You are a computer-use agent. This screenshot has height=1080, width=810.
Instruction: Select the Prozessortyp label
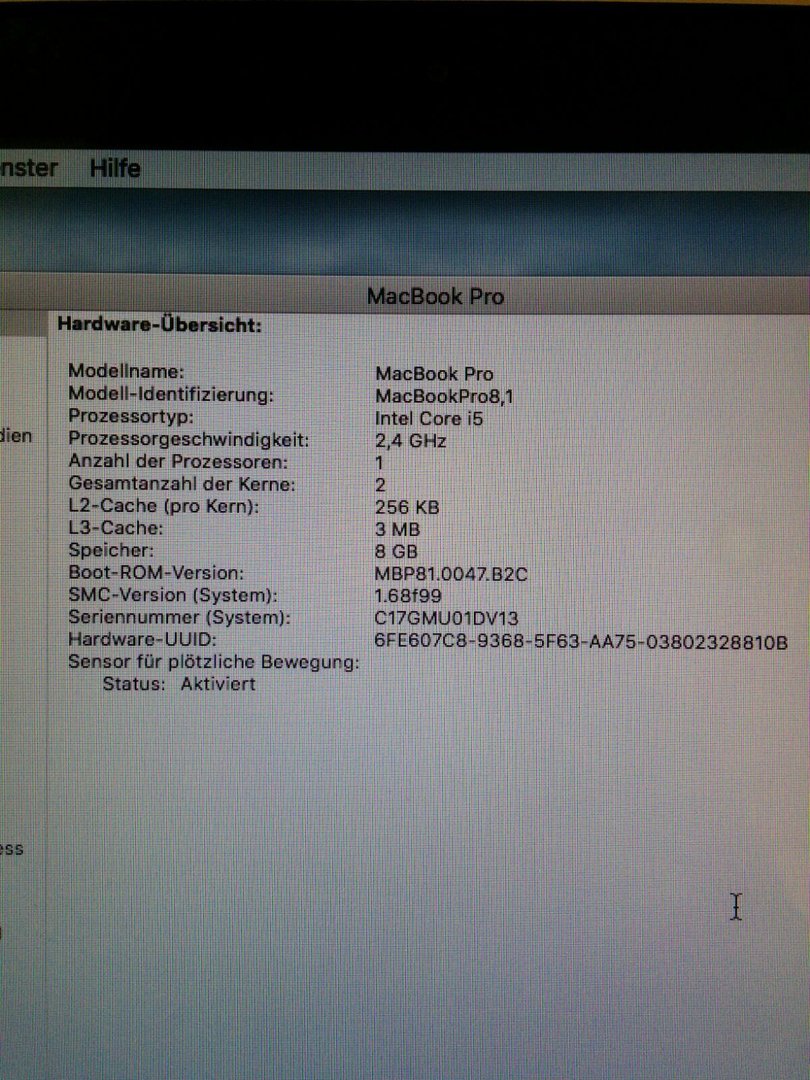[x=131, y=417]
